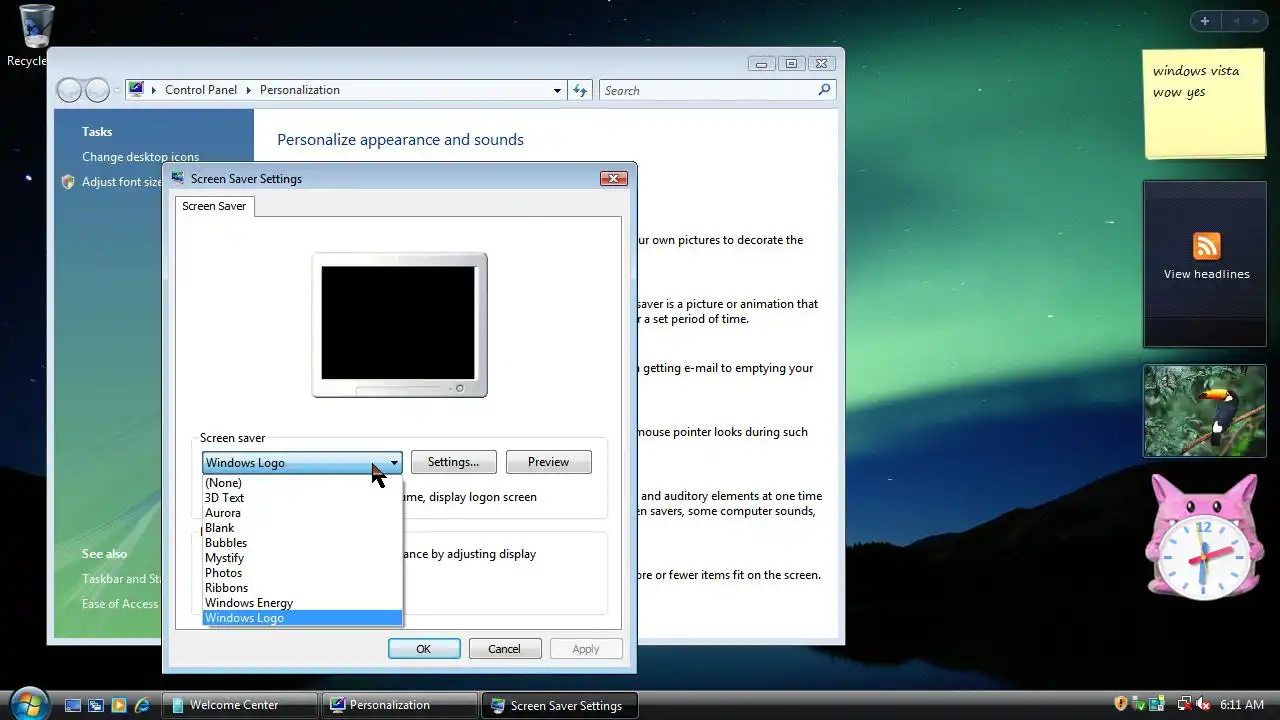This screenshot has width=1280, height=720.
Task: Click the pink cat clock gadget
Action: pos(1204,538)
